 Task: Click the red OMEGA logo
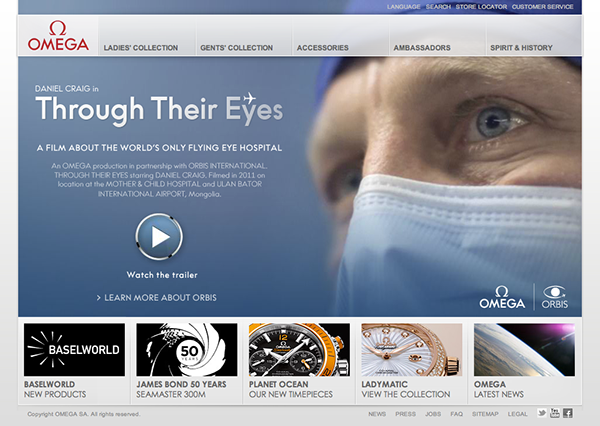coord(58,36)
